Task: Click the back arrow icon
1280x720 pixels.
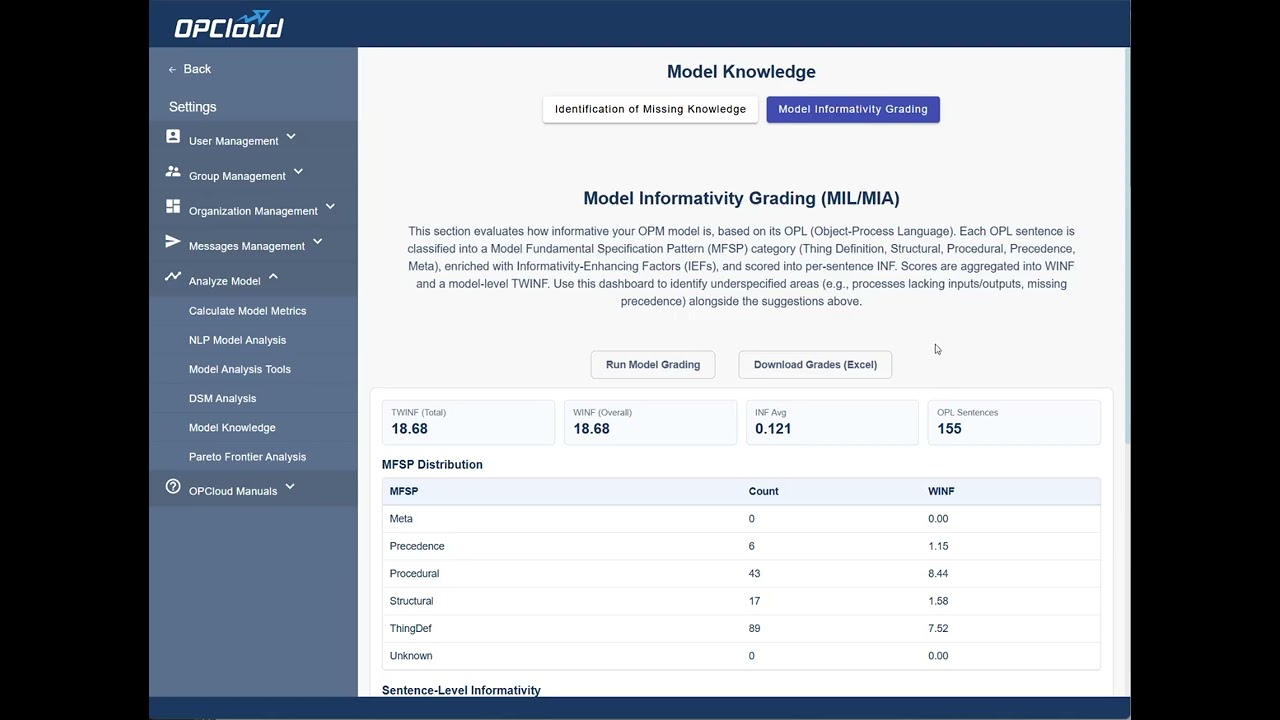Action: coord(172,69)
